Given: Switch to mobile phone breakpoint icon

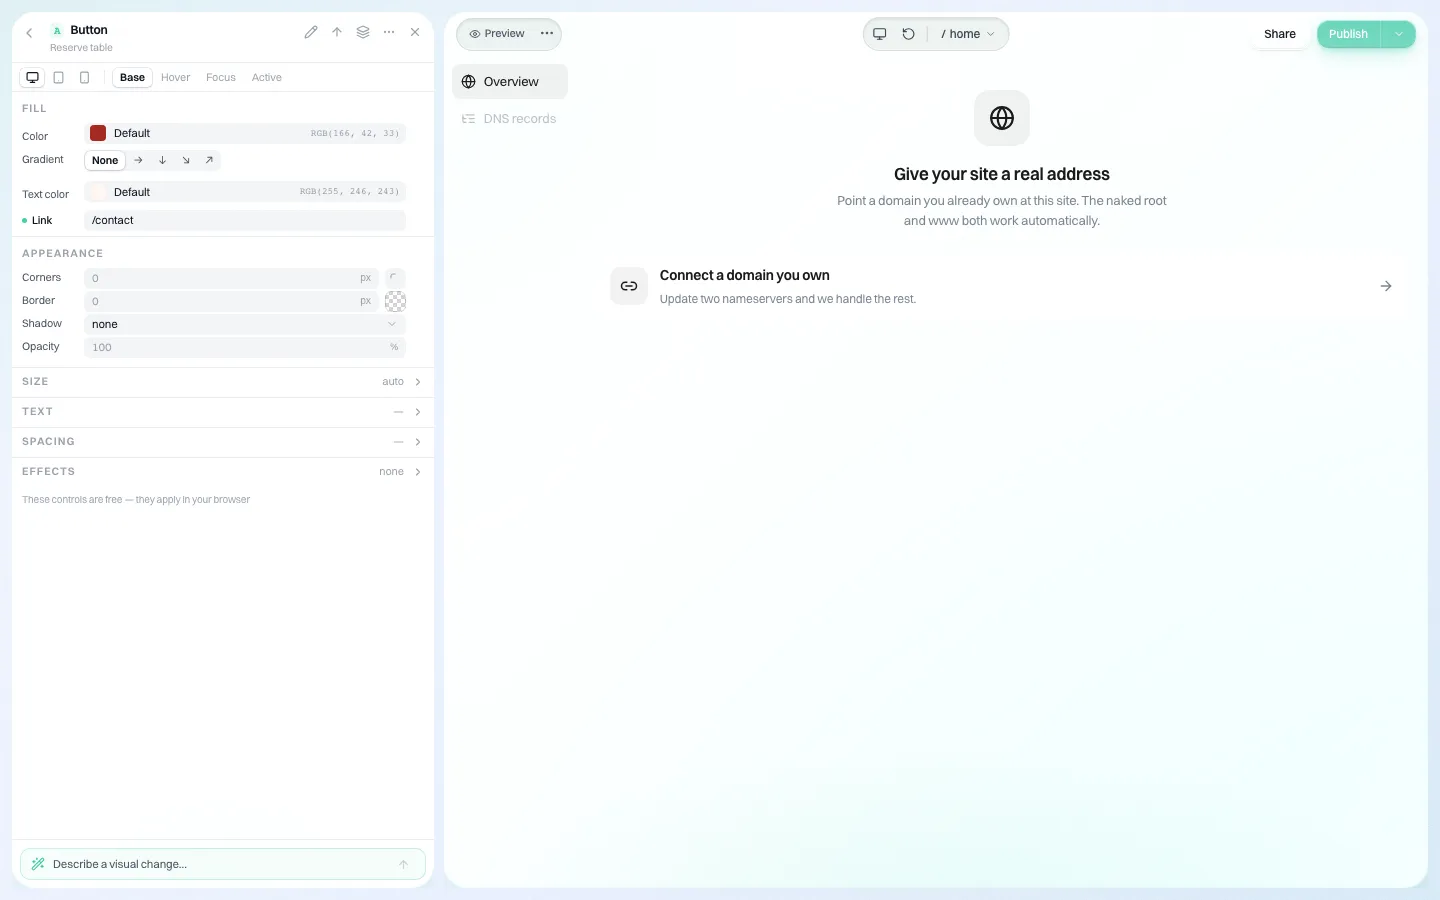Looking at the screenshot, I should [x=85, y=77].
